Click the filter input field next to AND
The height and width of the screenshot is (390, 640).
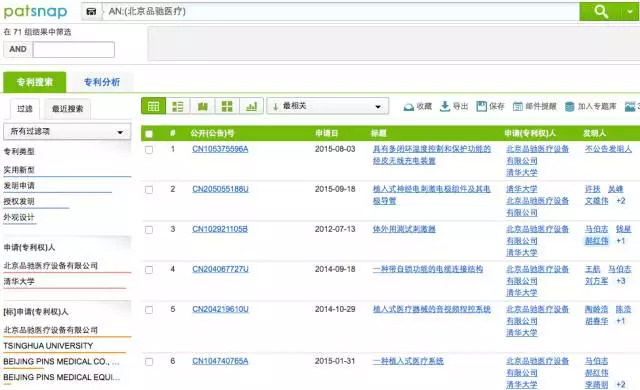point(73,49)
